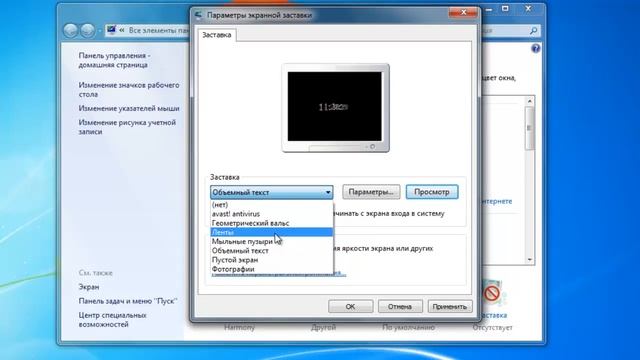The height and width of the screenshot is (360, 640).
Task: Select "Геометрический вальс" screensaver
Action: (x=271, y=223)
